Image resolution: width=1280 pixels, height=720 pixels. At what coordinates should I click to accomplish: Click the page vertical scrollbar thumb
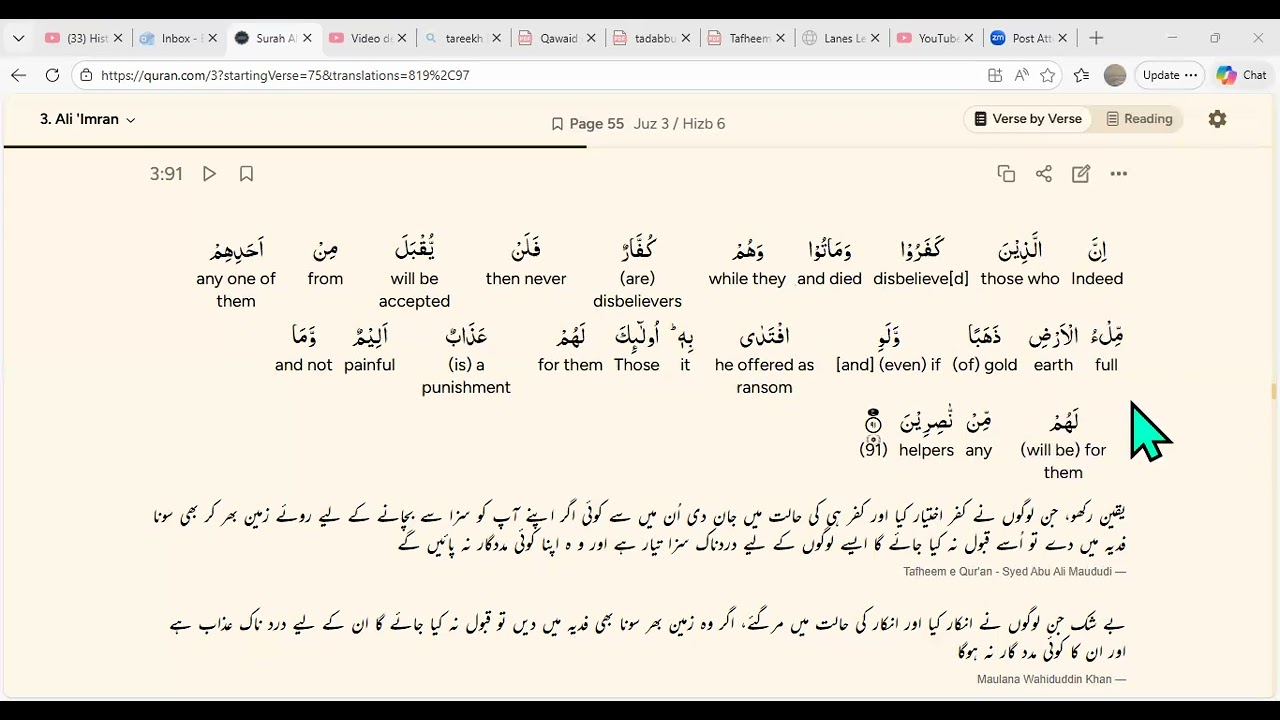pos(1274,391)
